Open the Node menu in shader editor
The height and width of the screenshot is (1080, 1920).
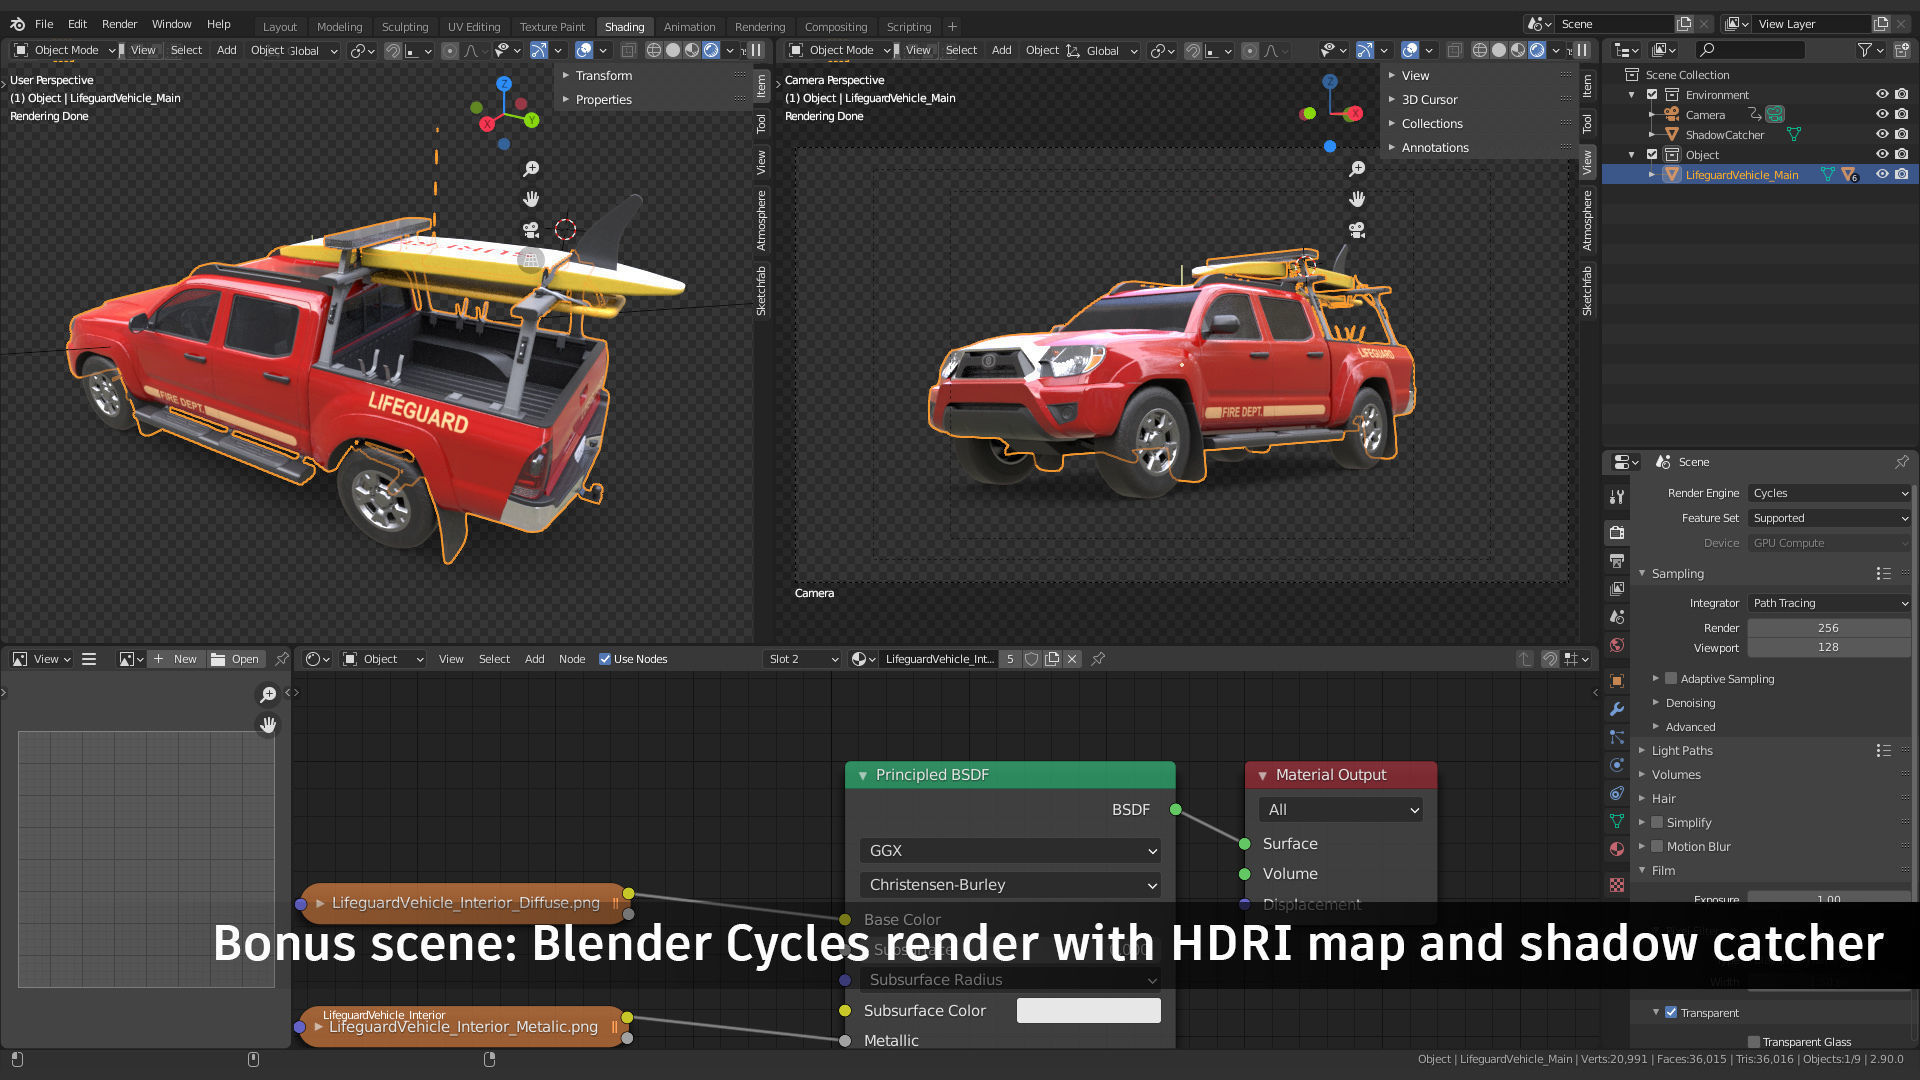[572, 659]
